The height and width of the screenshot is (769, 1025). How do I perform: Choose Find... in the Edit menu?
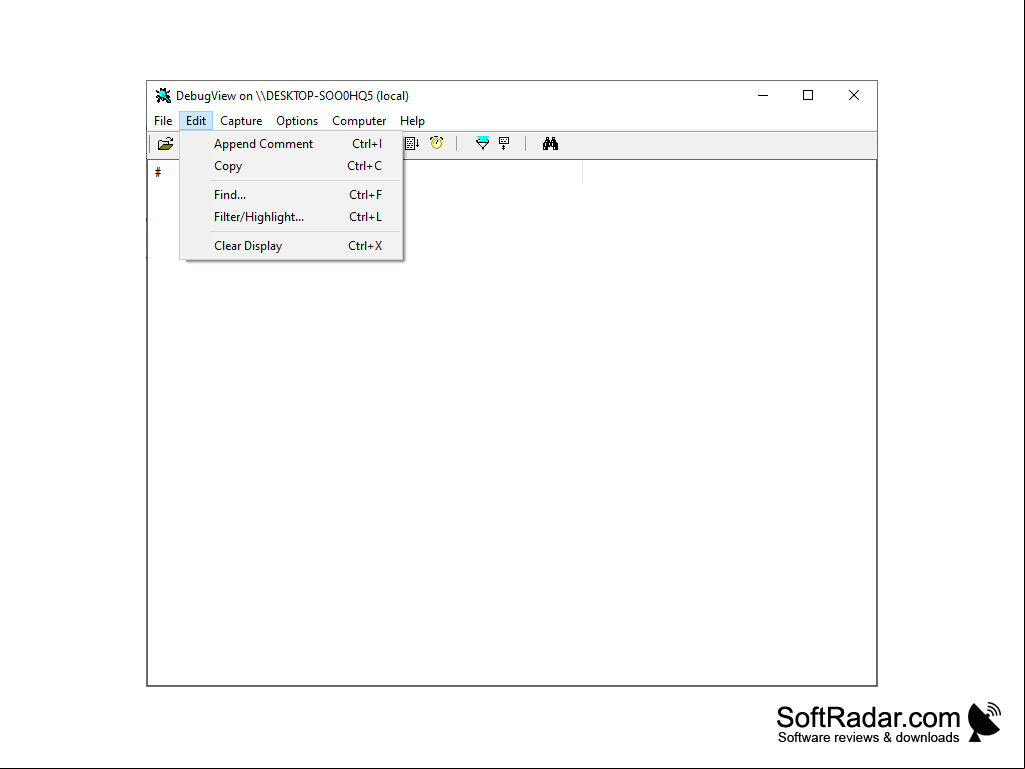(292, 195)
